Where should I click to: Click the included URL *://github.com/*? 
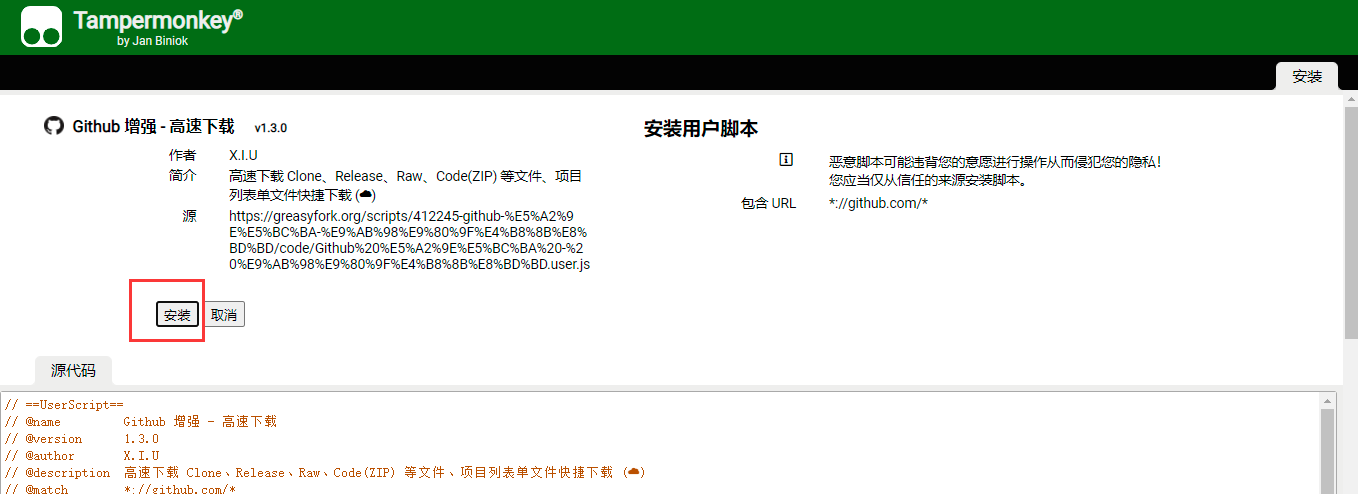coord(878,203)
